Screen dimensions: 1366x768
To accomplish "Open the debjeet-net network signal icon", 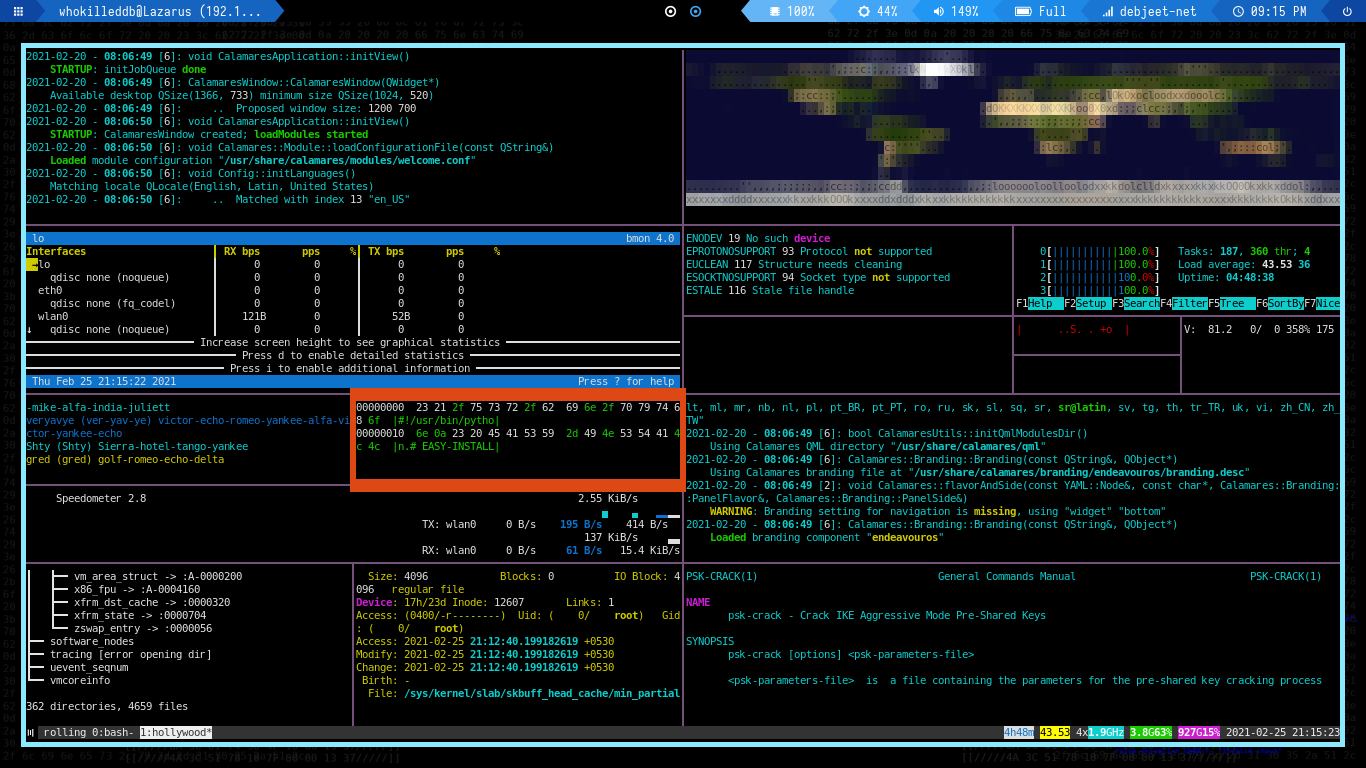I will click(x=1108, y=12).
